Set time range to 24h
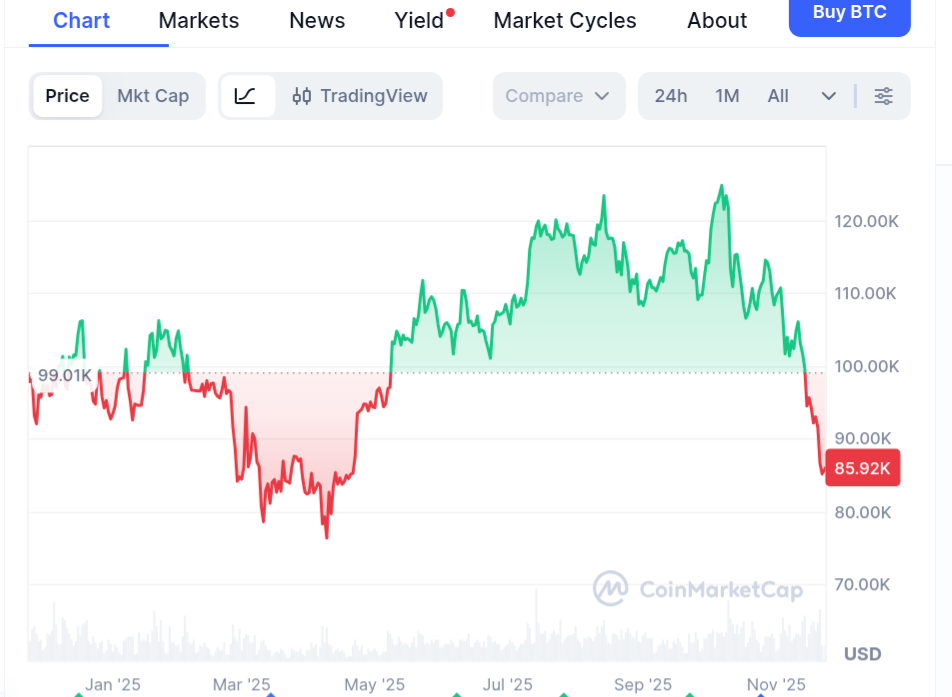This screenshot has height=697, width=952. (671, 96)
